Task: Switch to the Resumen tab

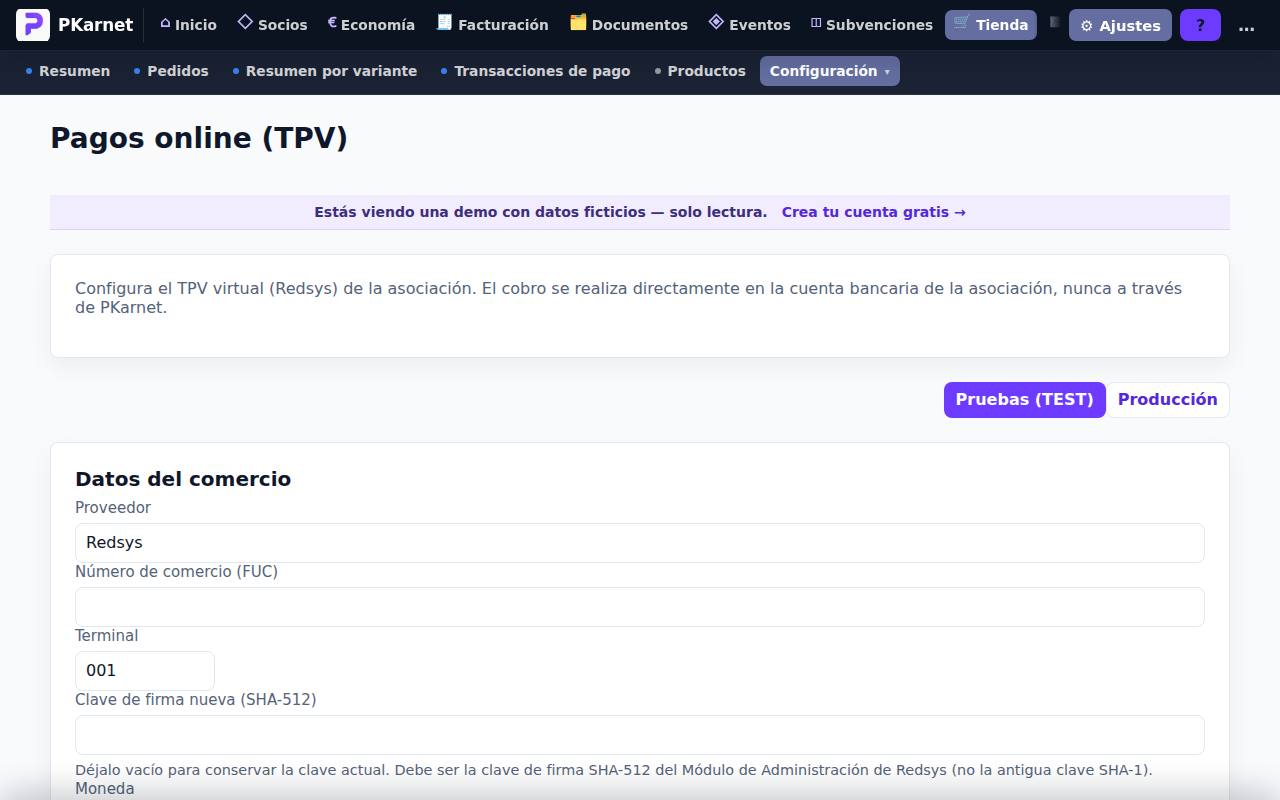Action: pyautogui.click(x=67, y=71)
